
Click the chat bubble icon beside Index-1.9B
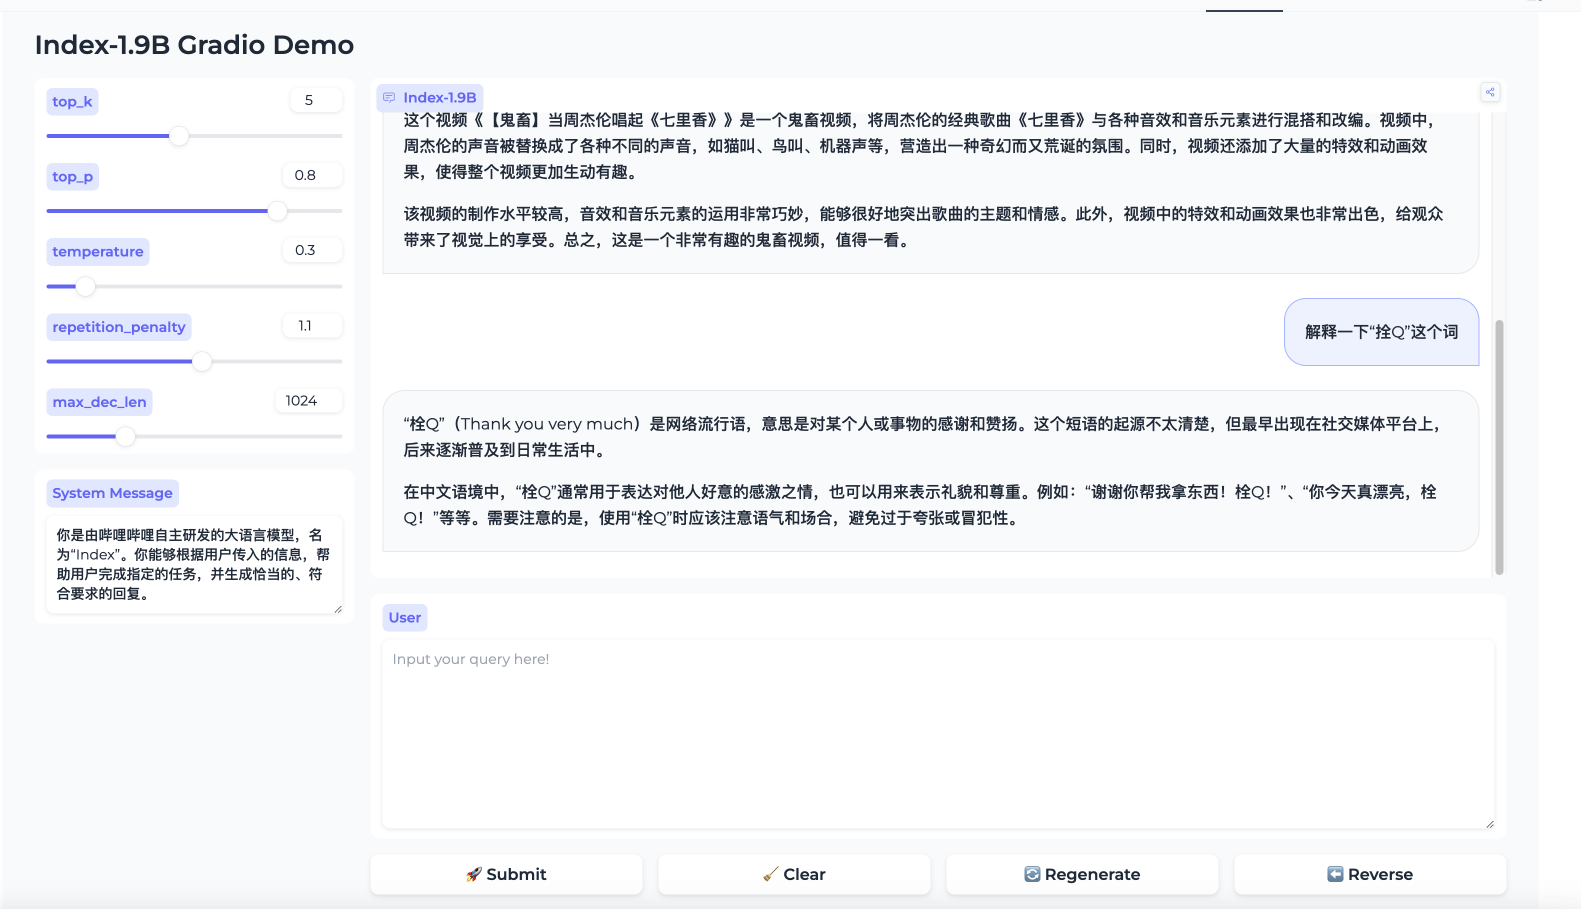tap(389, 98)
